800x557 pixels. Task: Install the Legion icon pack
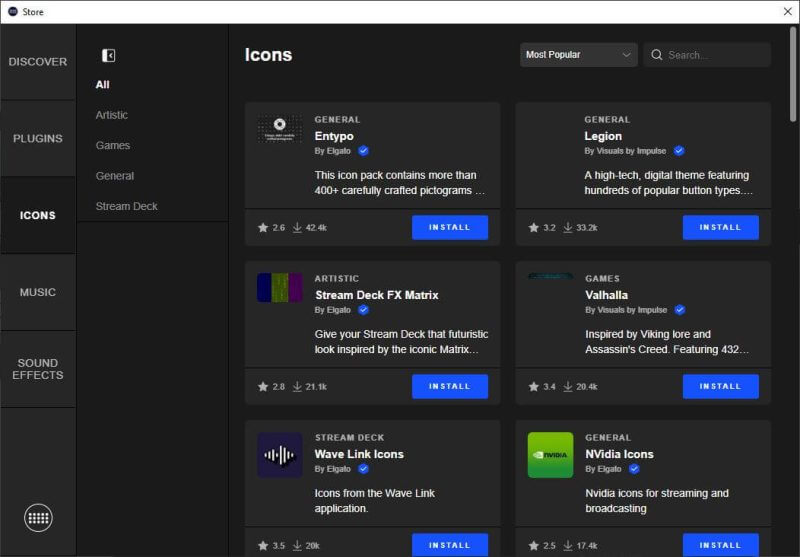coord(720,227)
